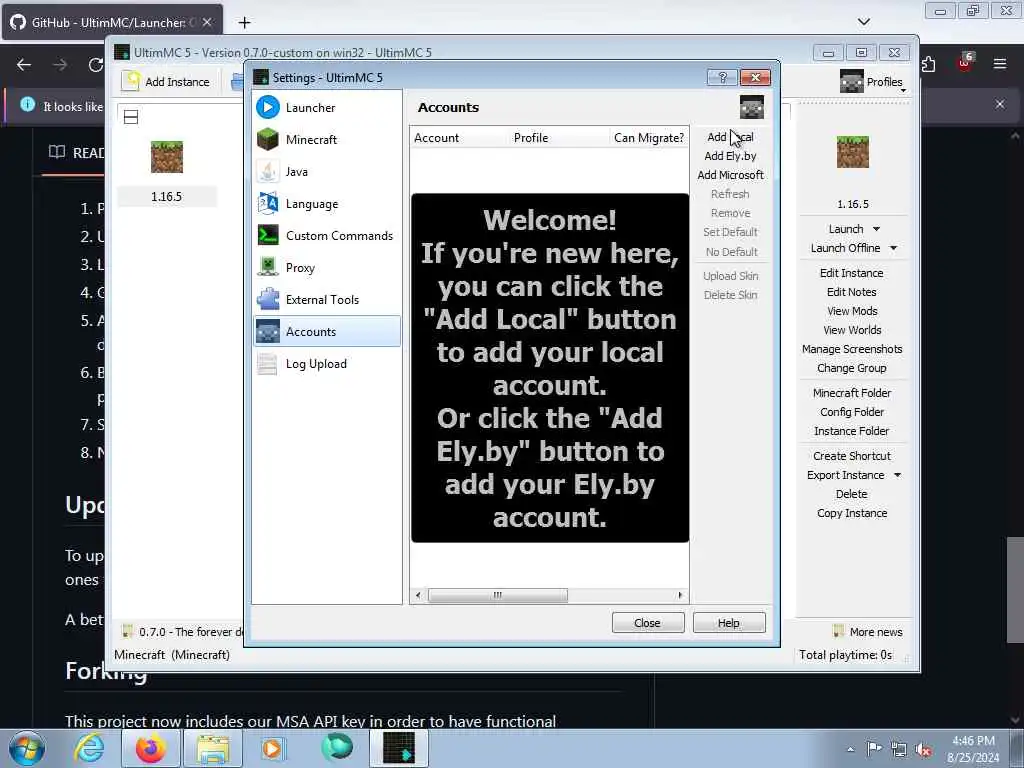Go back in the browser
This screenshot has height=768, width=1024.
pos(24,65)
